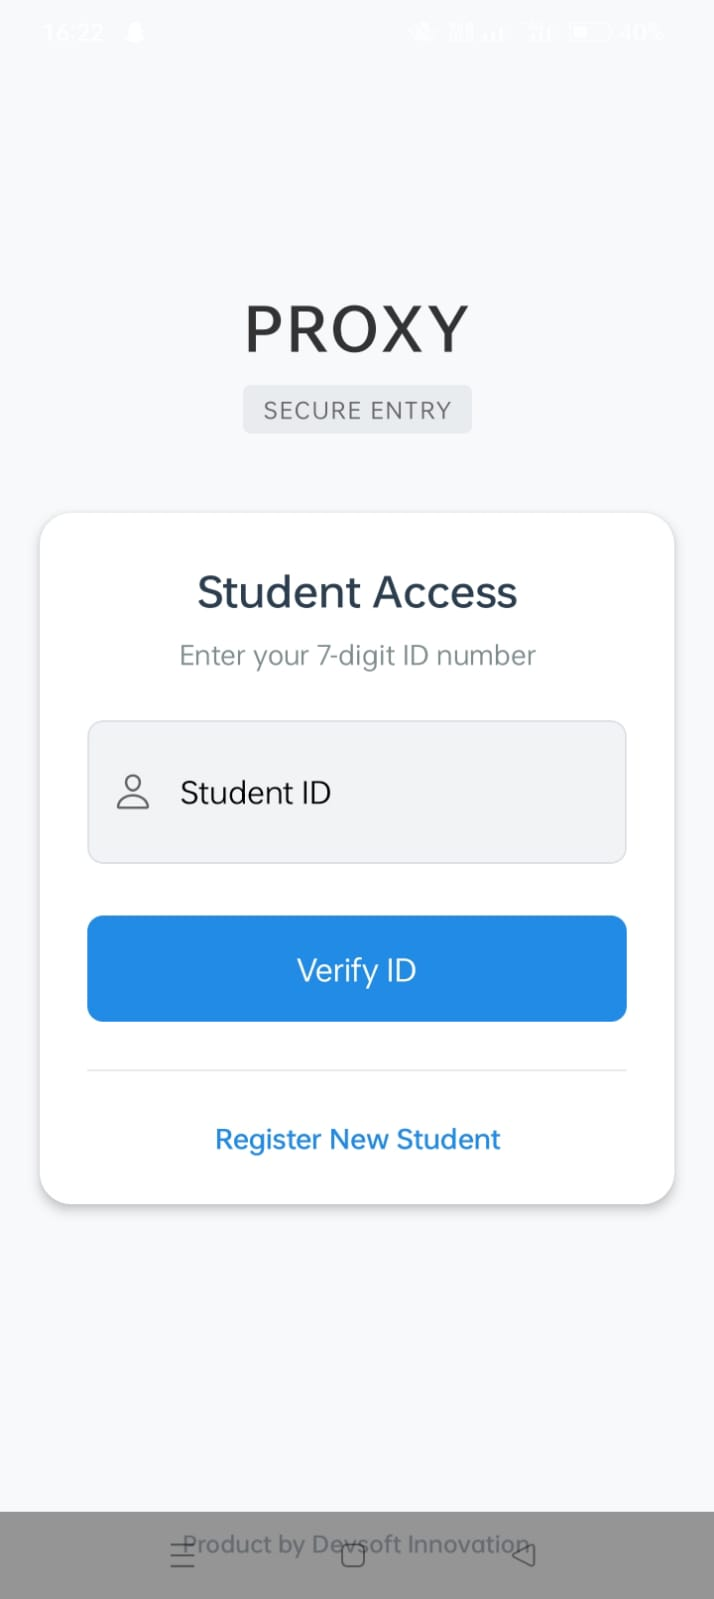The image size is (714, 1599).
Task: Tap the battery icon in status bar
Action: [x=590, y=32]
